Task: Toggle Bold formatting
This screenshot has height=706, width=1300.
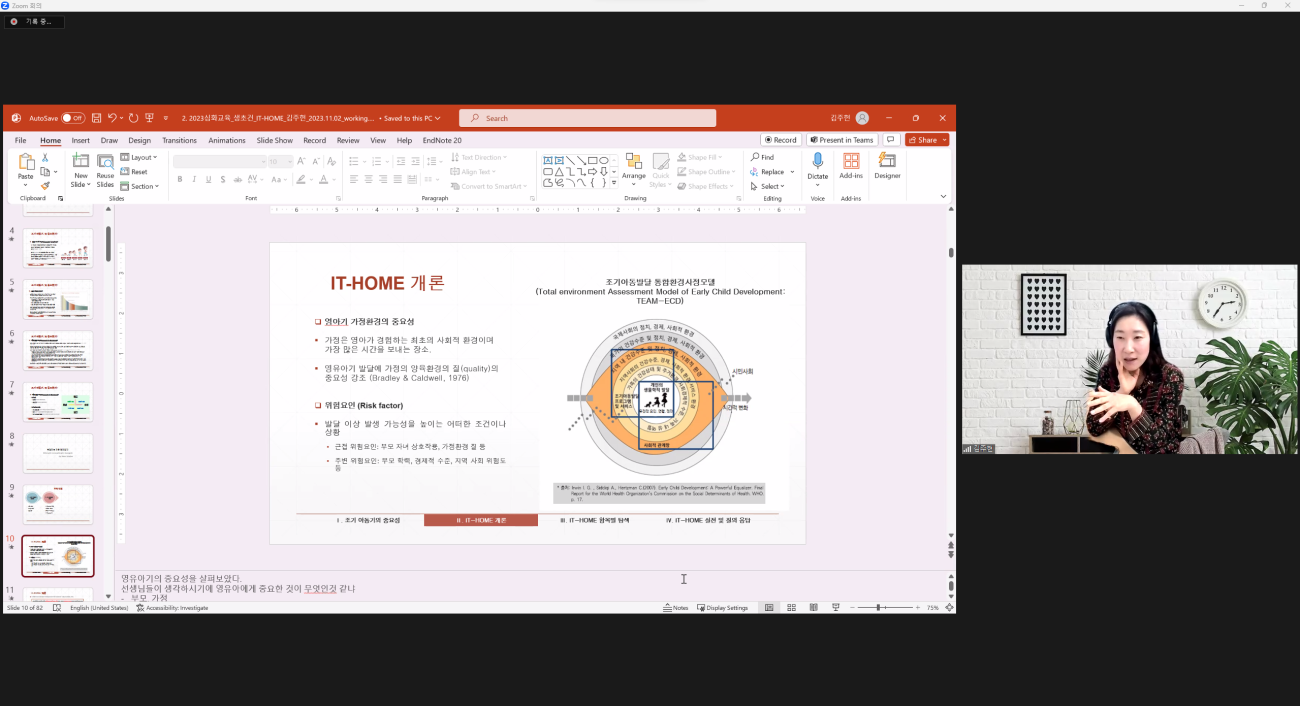Action: (x=180, y=179)
